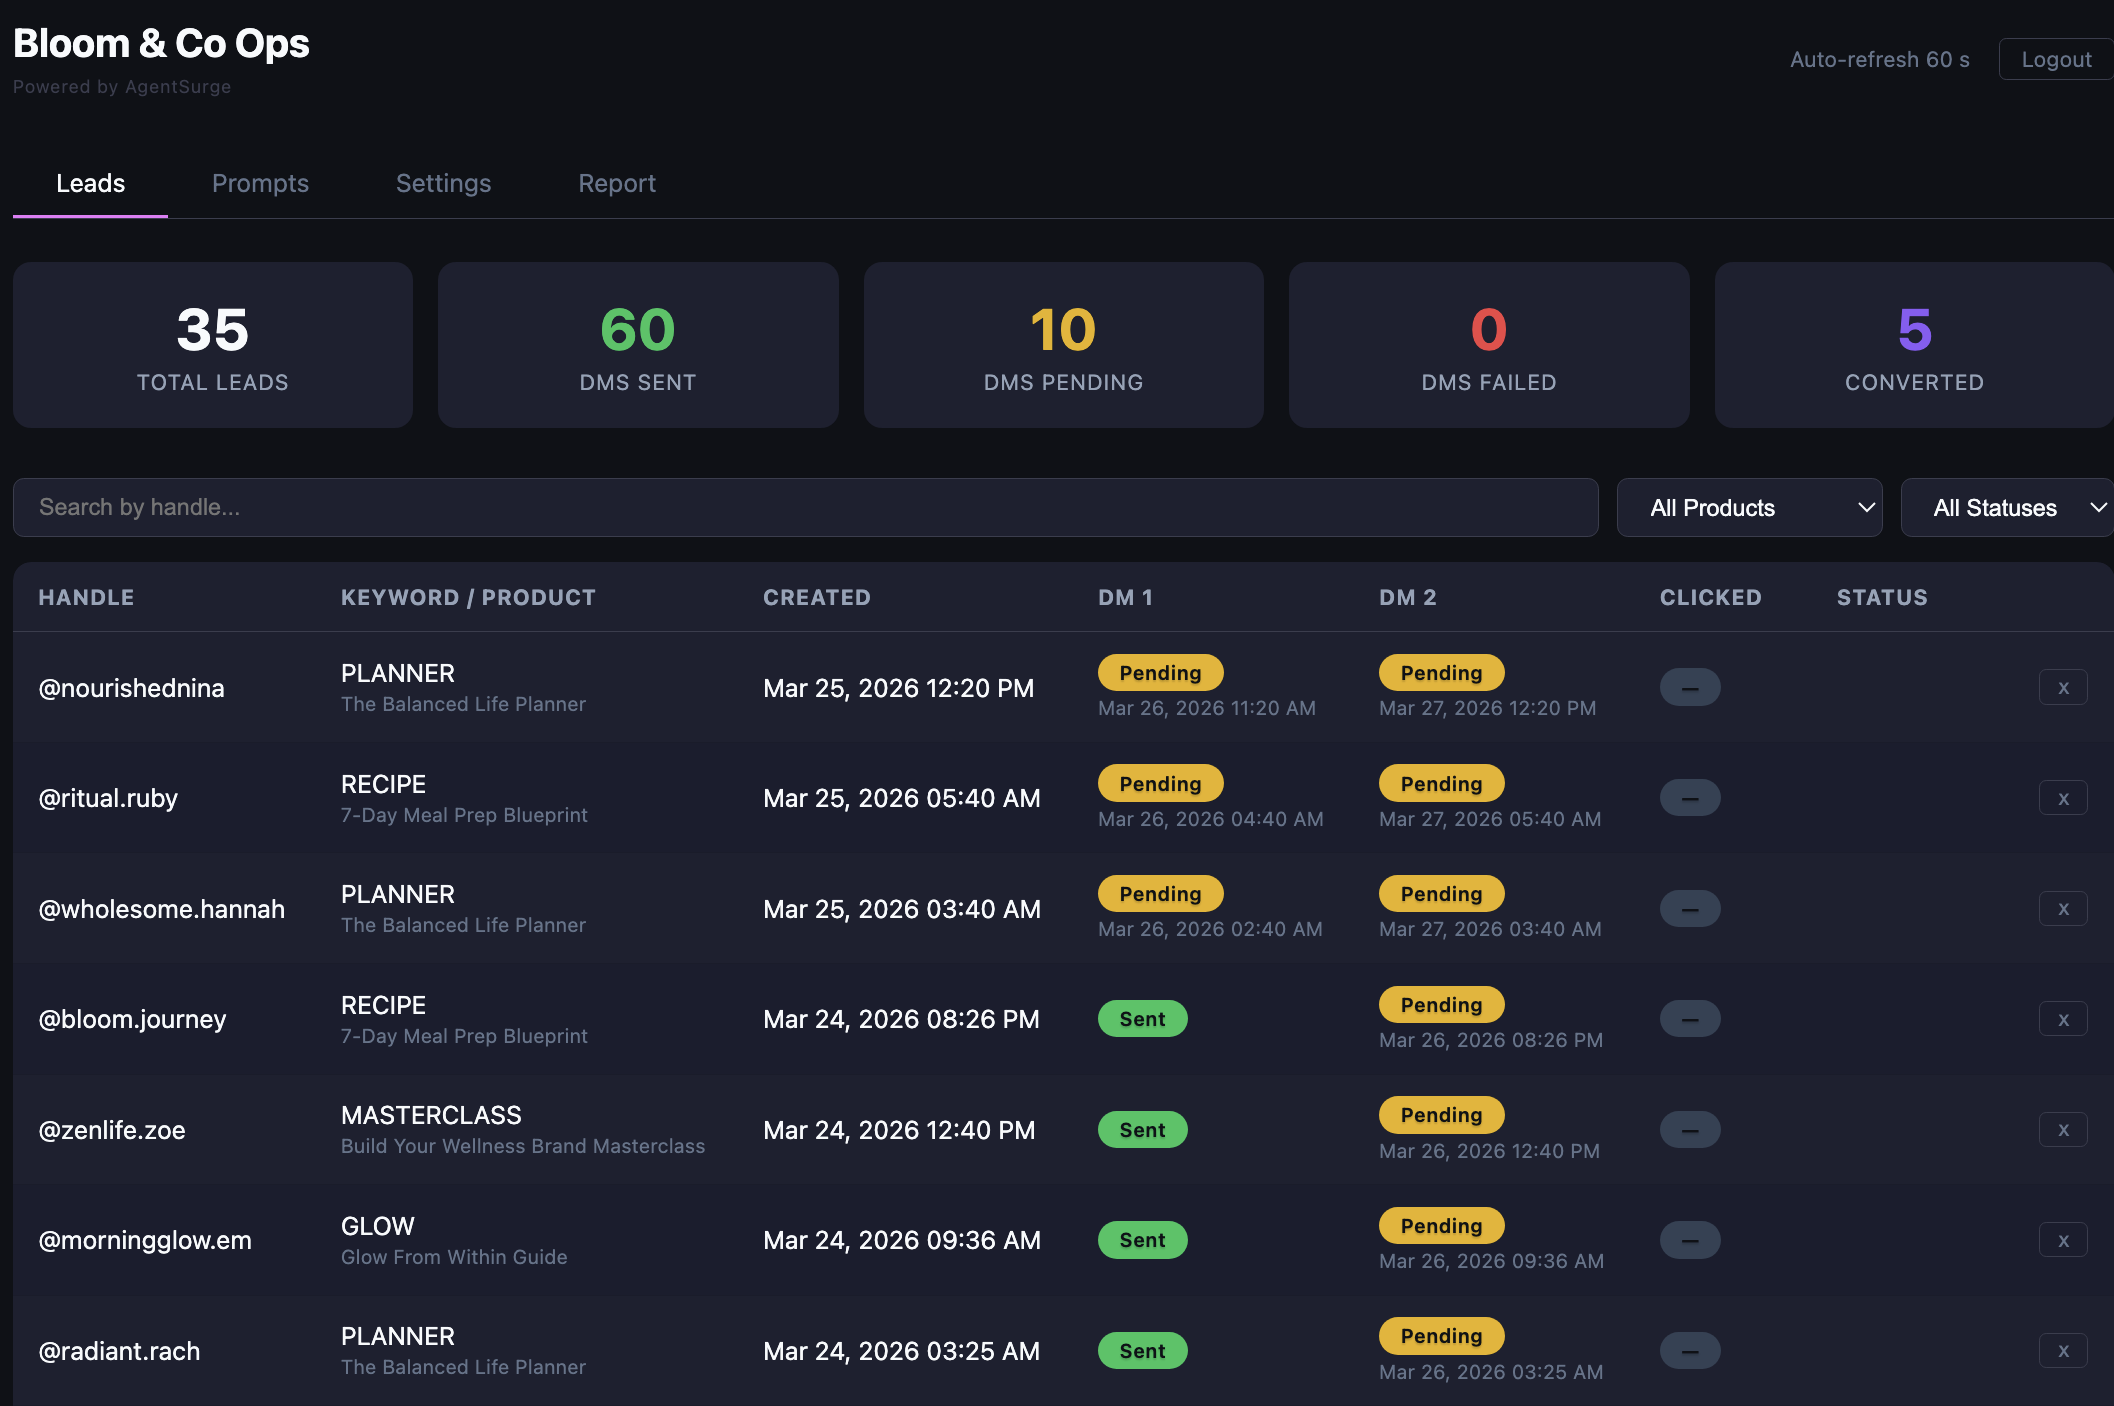Delete the @ritual.ruby row using the x icon
The image size is (2114, 1406).
tap(2063, 797)
